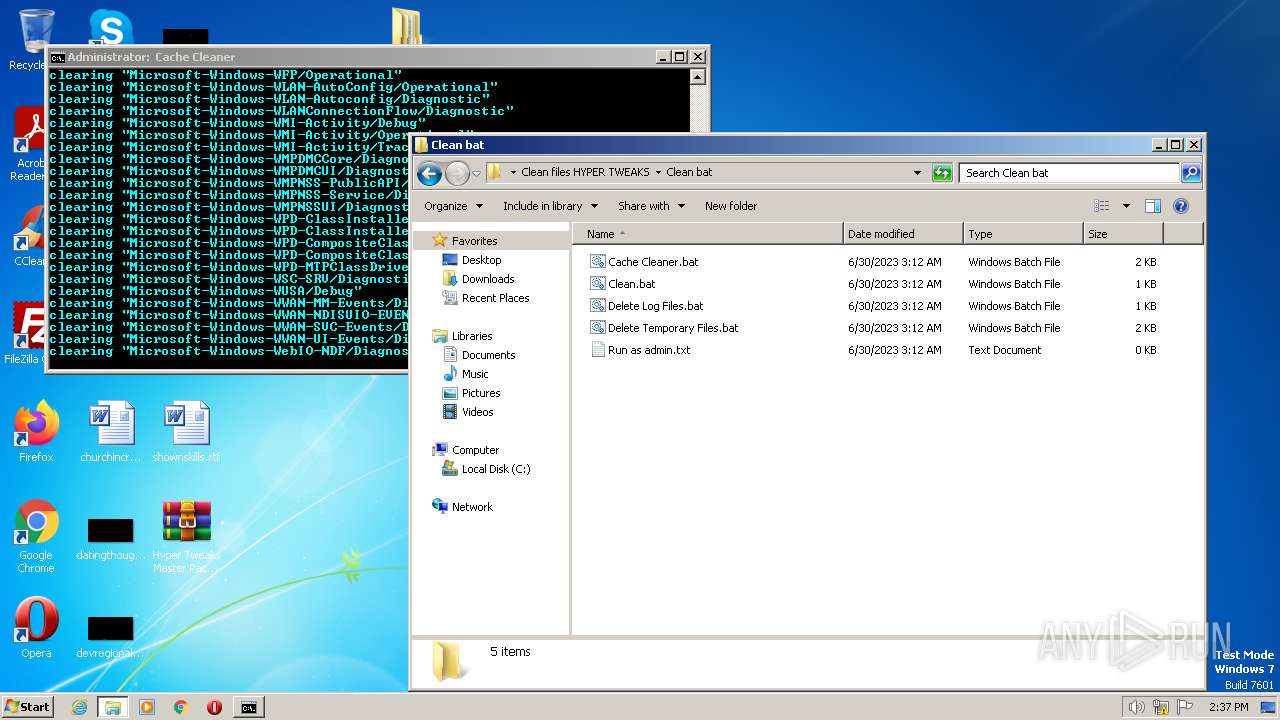This screenshot has width=1280, height=720.
Task: Click the Explorer Forward arrow button
Action: point(457,173)
